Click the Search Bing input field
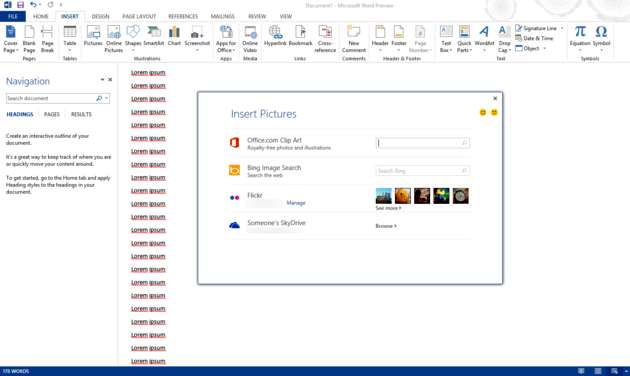This screenshot has height=376, width=630. [423, 171]
